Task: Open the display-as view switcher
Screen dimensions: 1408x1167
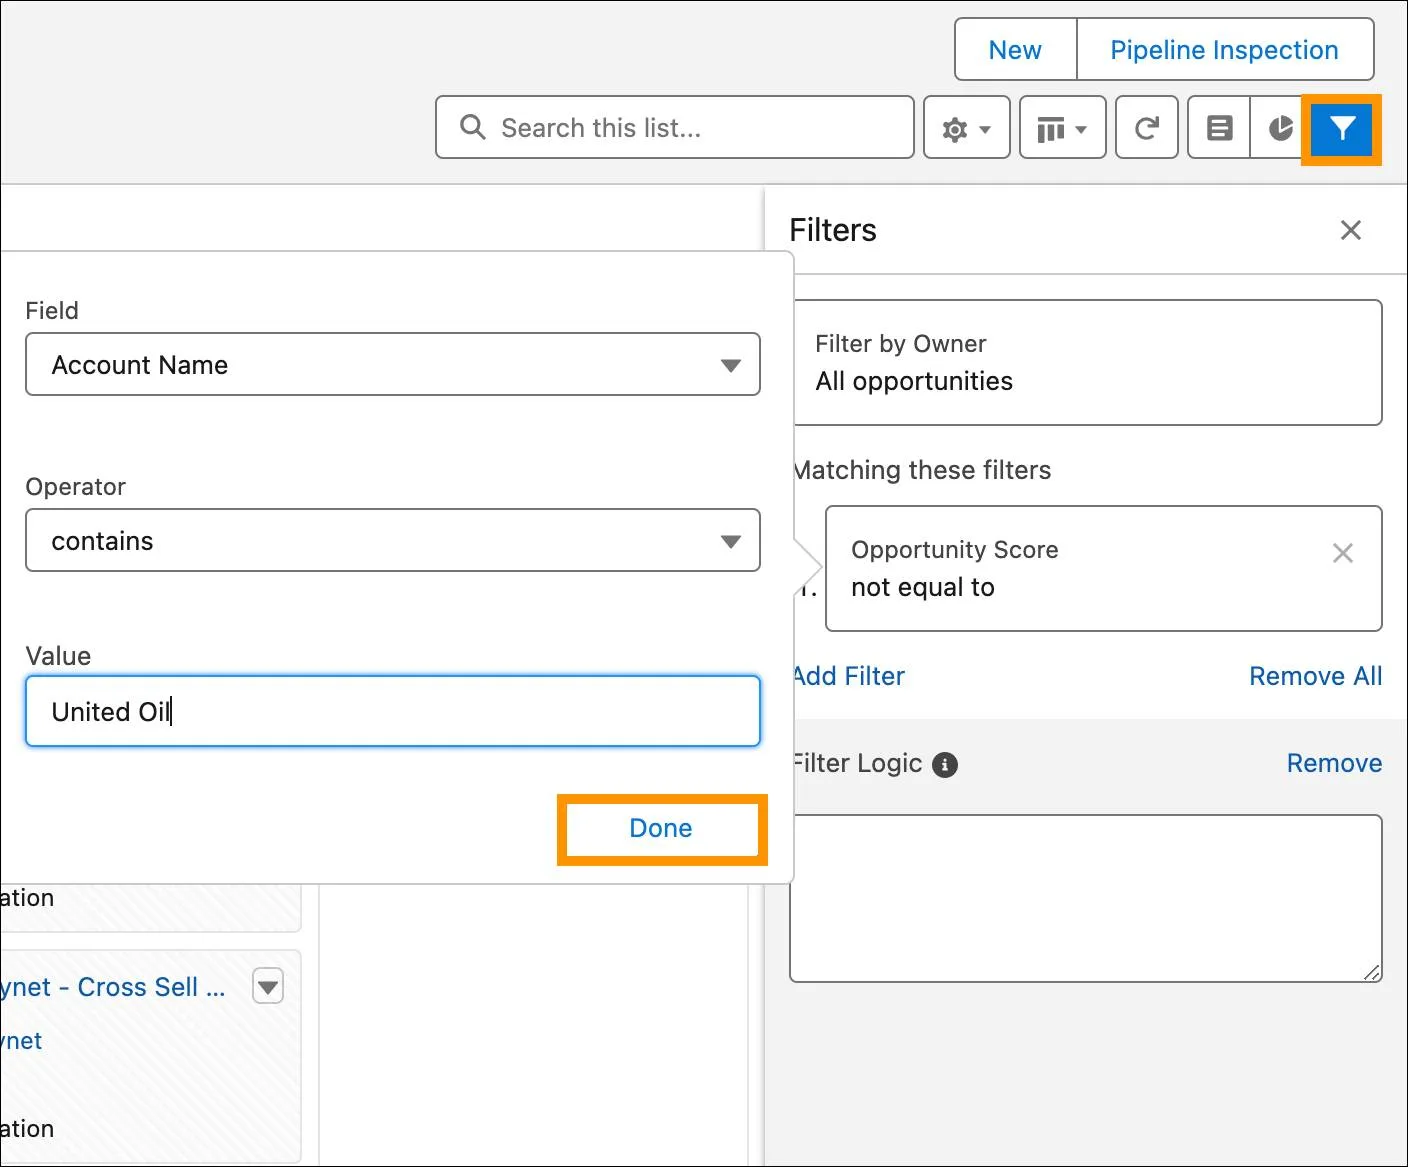Action: click(1062, 128)
